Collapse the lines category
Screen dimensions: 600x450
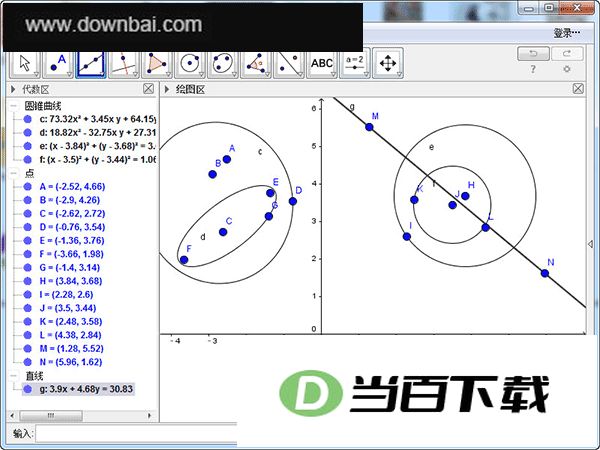coord(14,375)
